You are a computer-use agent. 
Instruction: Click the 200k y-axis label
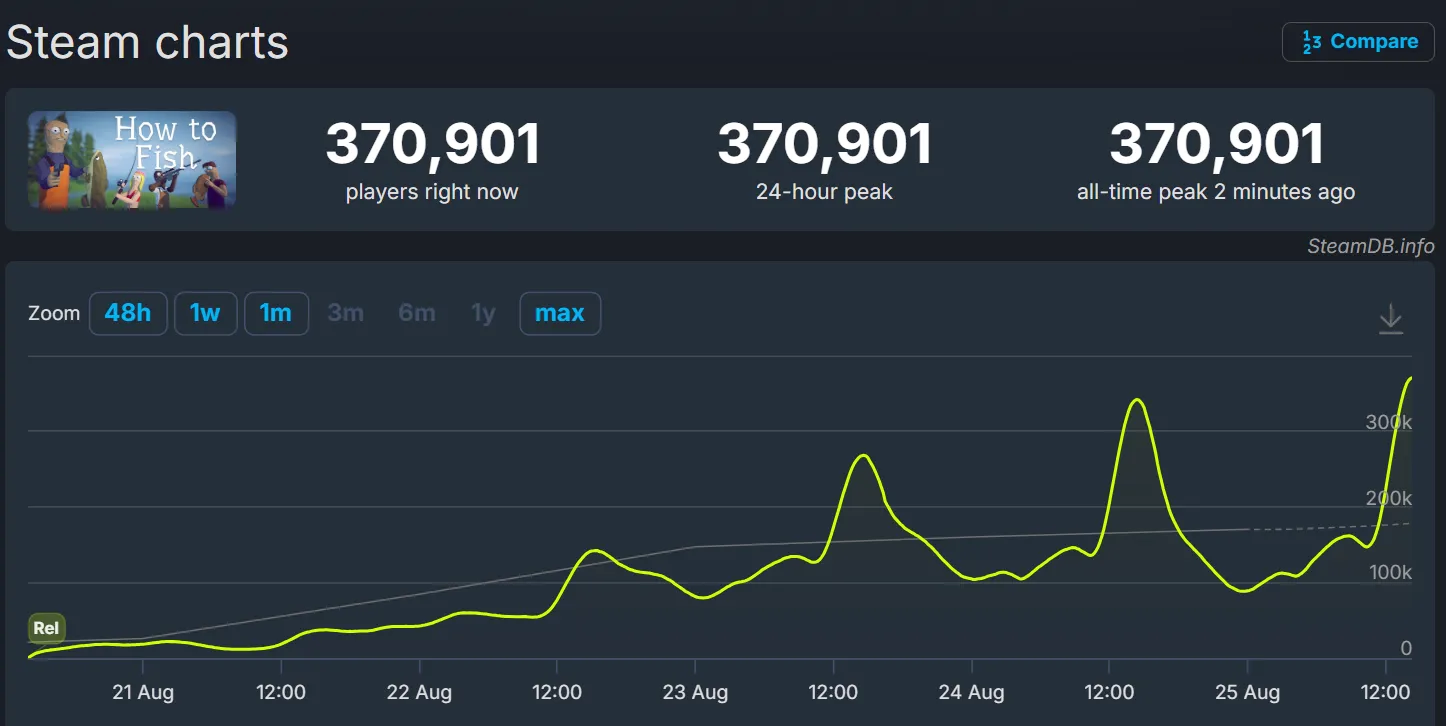[x=1389, y=498]
